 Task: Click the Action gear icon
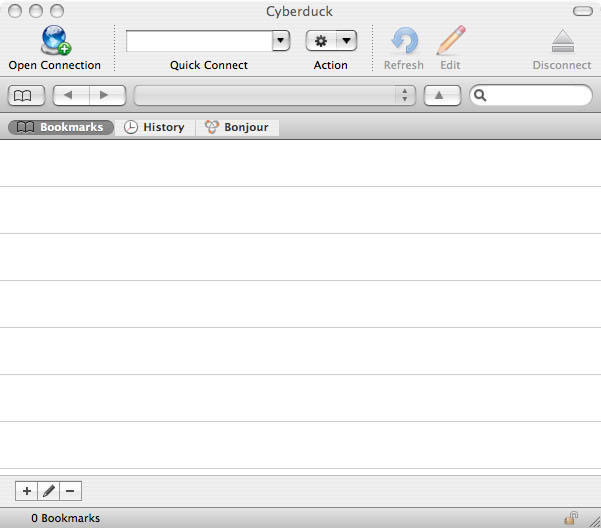321,41
